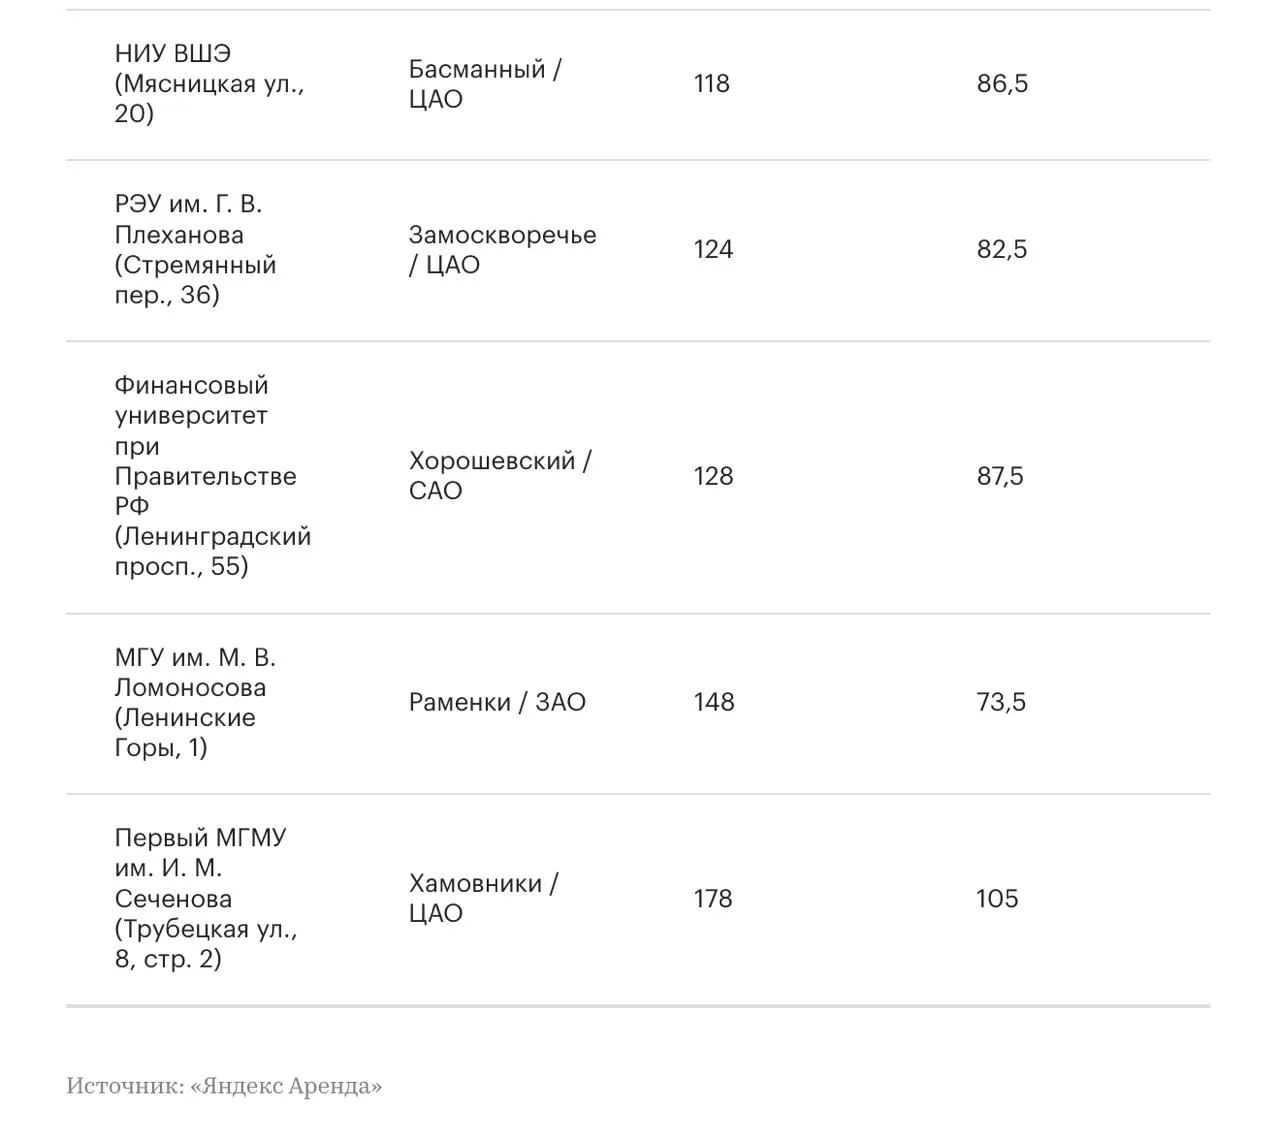
Task: Select value 148 in the МГУ row
Action: tap(714, 703)
